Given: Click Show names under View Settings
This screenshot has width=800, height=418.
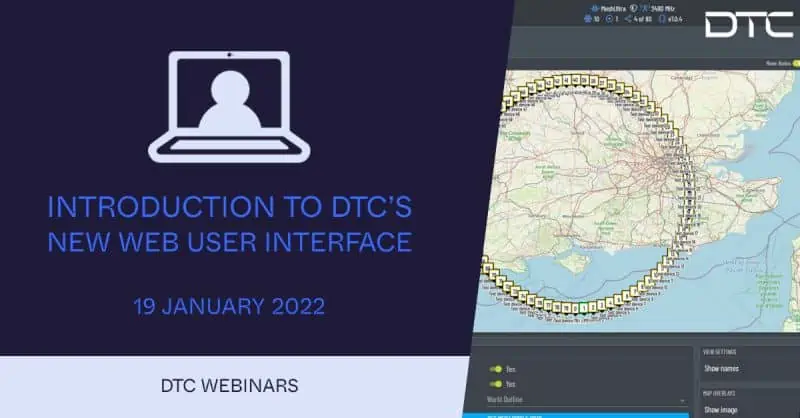Looking at the screenshot, I should pyautogui.click(x=721, y=368).
